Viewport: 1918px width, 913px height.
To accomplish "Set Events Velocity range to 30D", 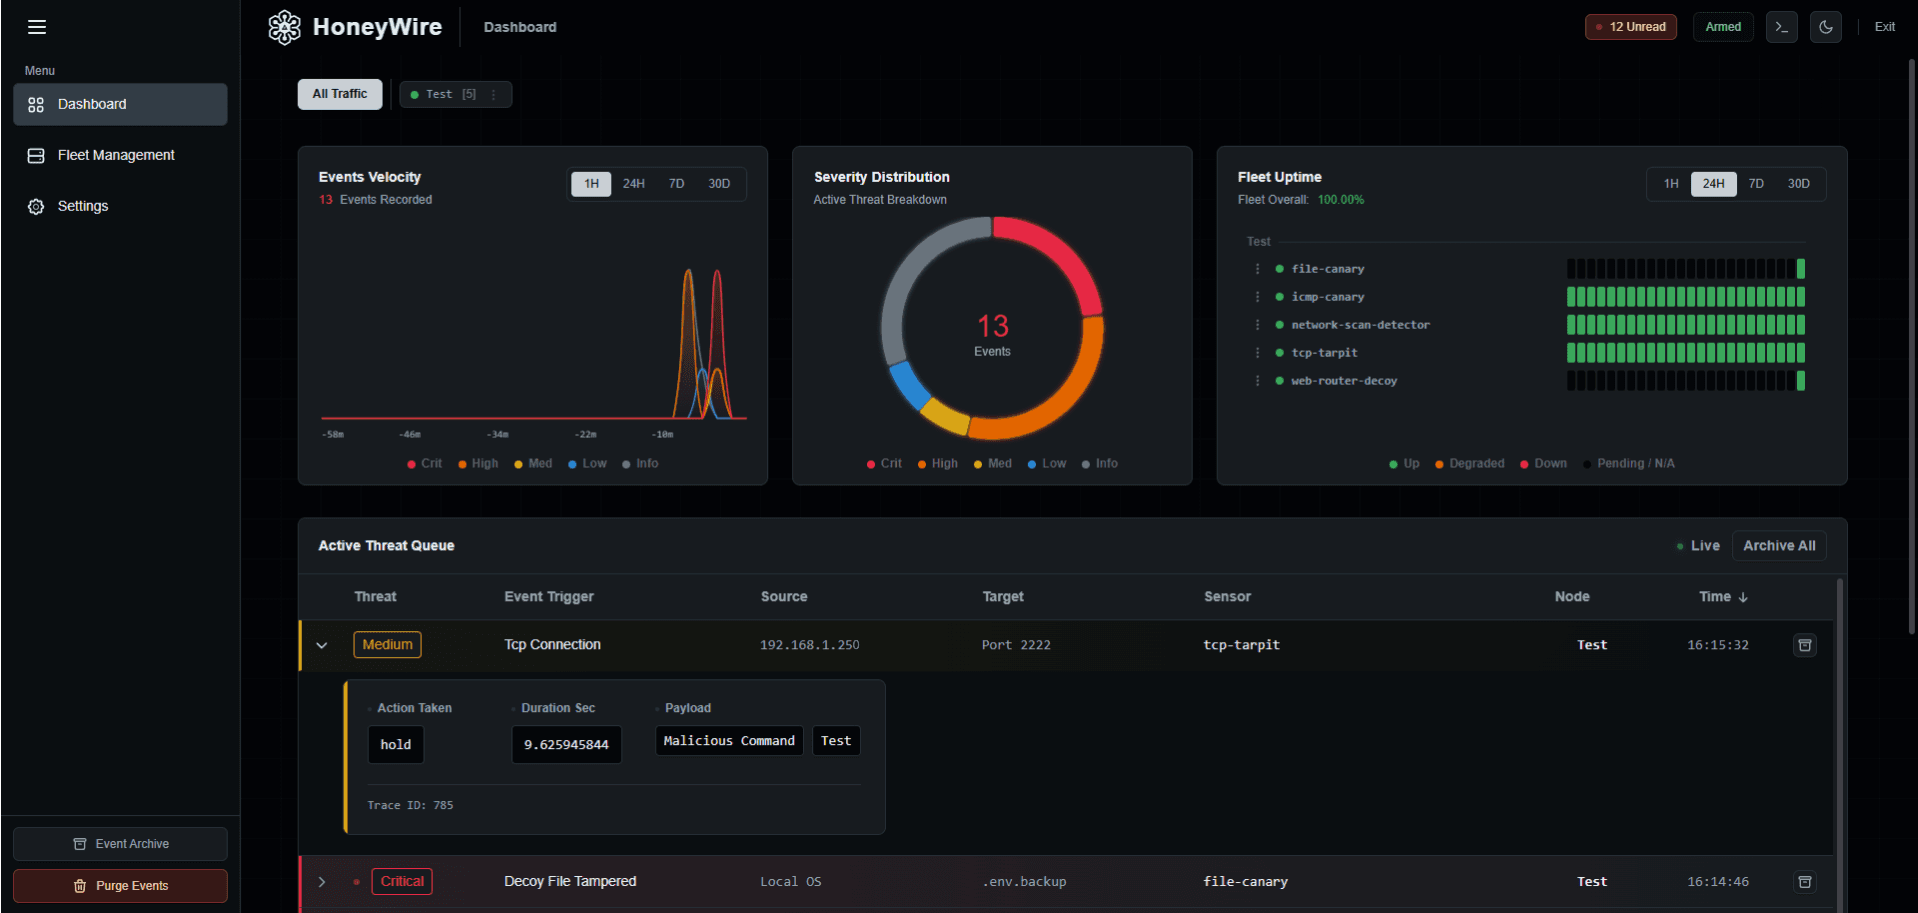I will pos(719,184).
